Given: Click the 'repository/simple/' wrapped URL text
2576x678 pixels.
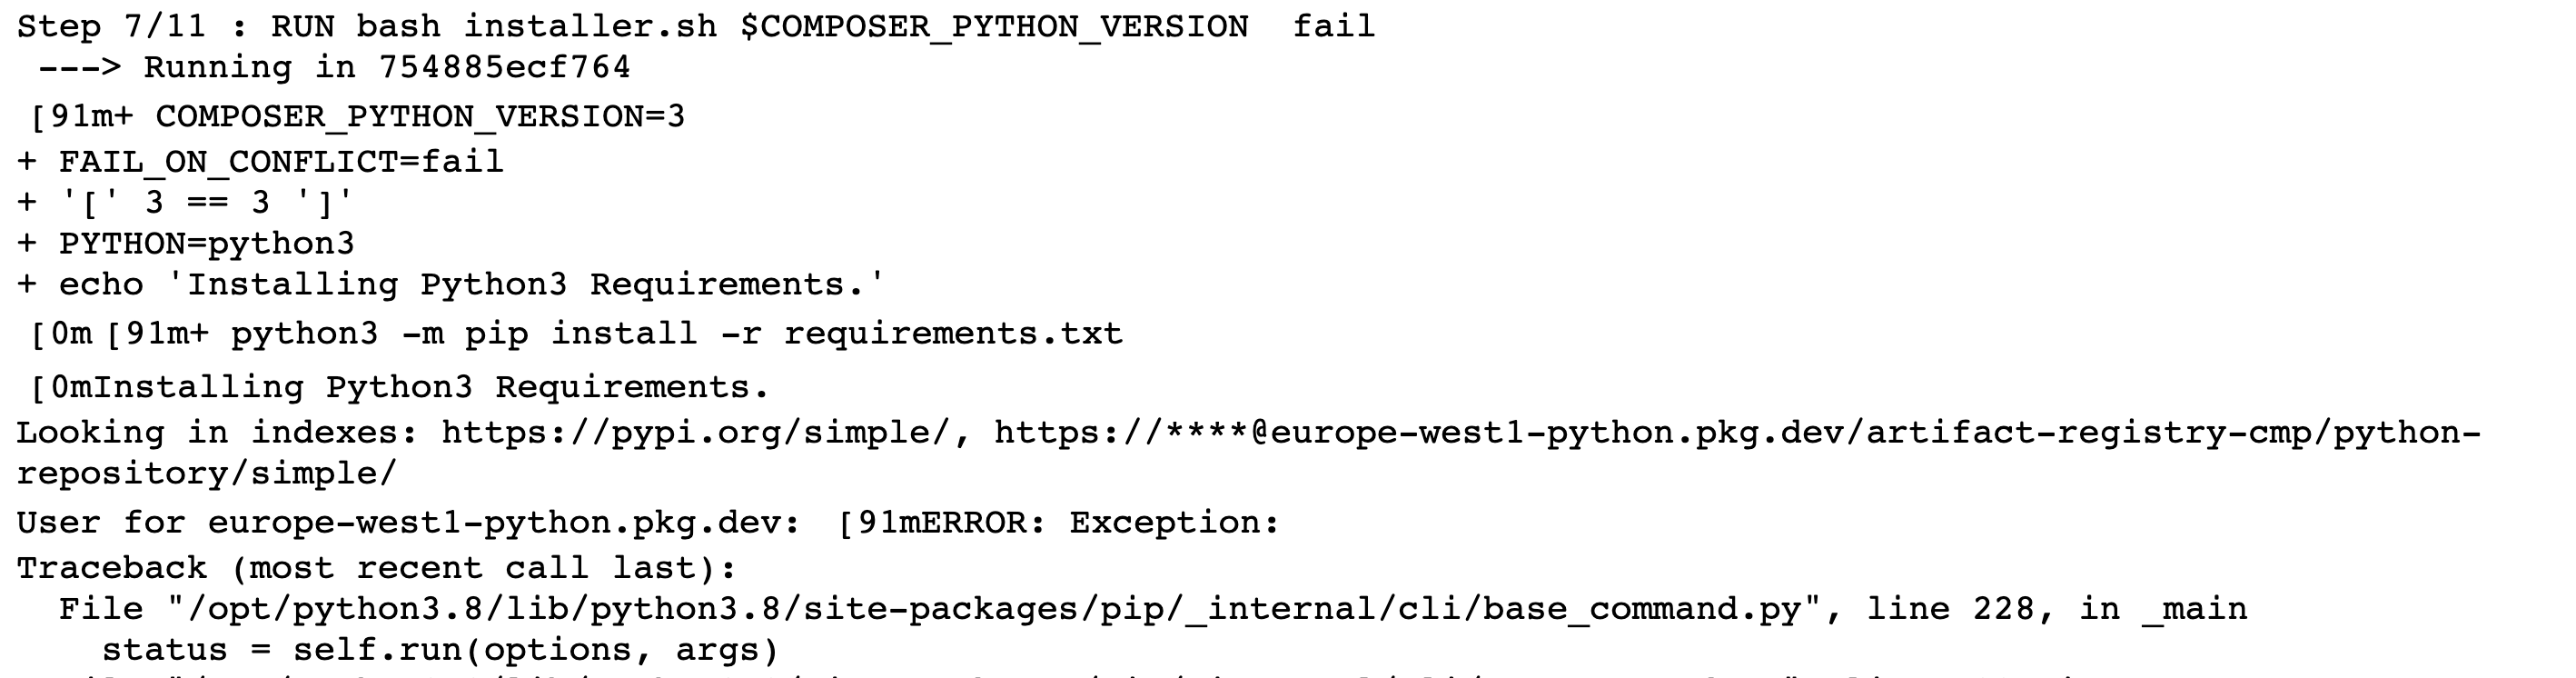Looking at the screenshot, I should coord(206,473).
